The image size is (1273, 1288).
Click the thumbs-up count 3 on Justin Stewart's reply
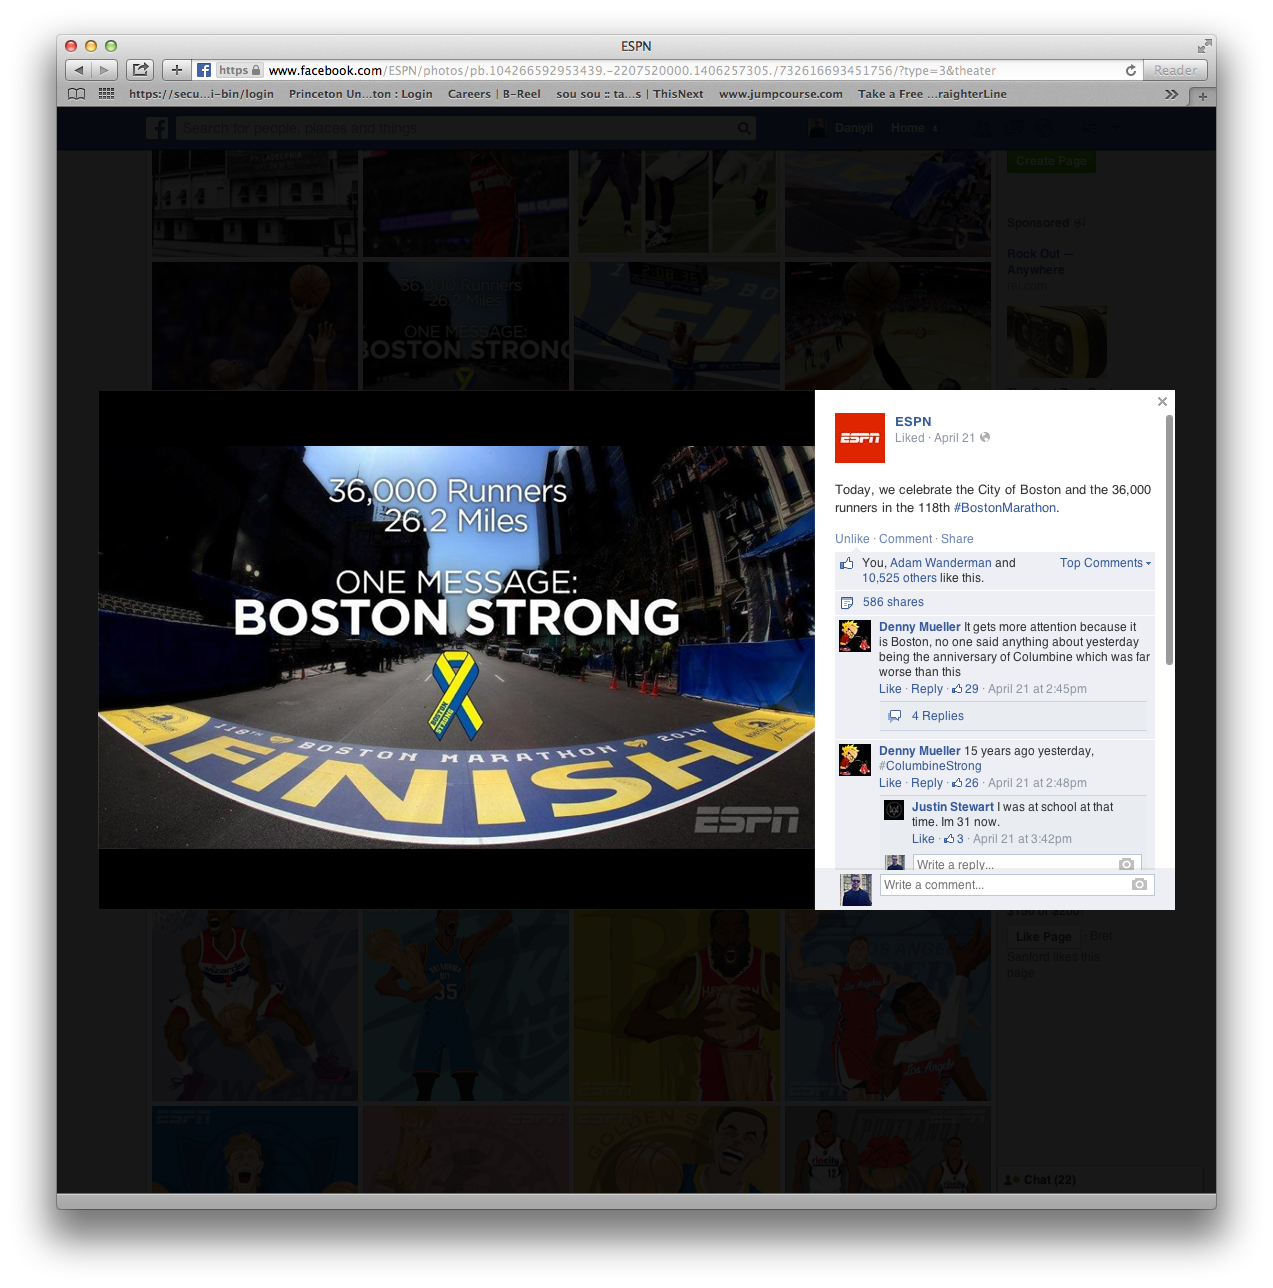954,839
